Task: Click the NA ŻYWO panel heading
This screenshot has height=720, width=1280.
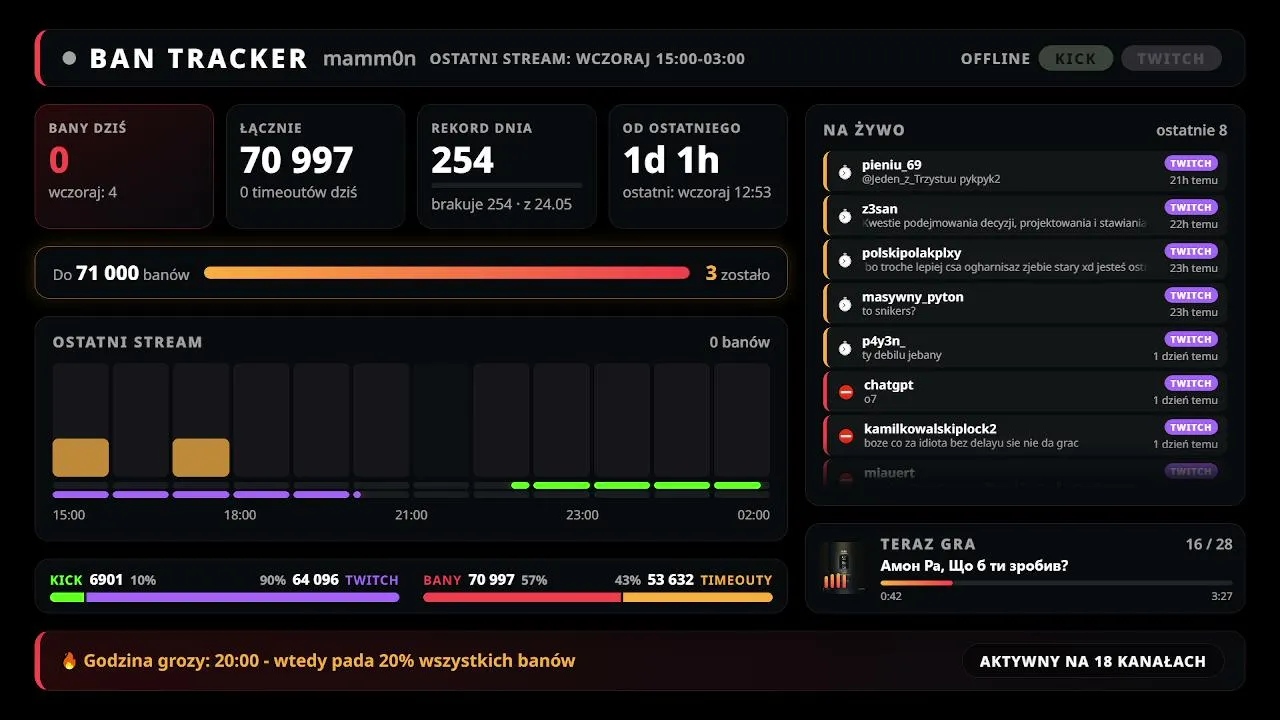Action: [x=864, y=130]
